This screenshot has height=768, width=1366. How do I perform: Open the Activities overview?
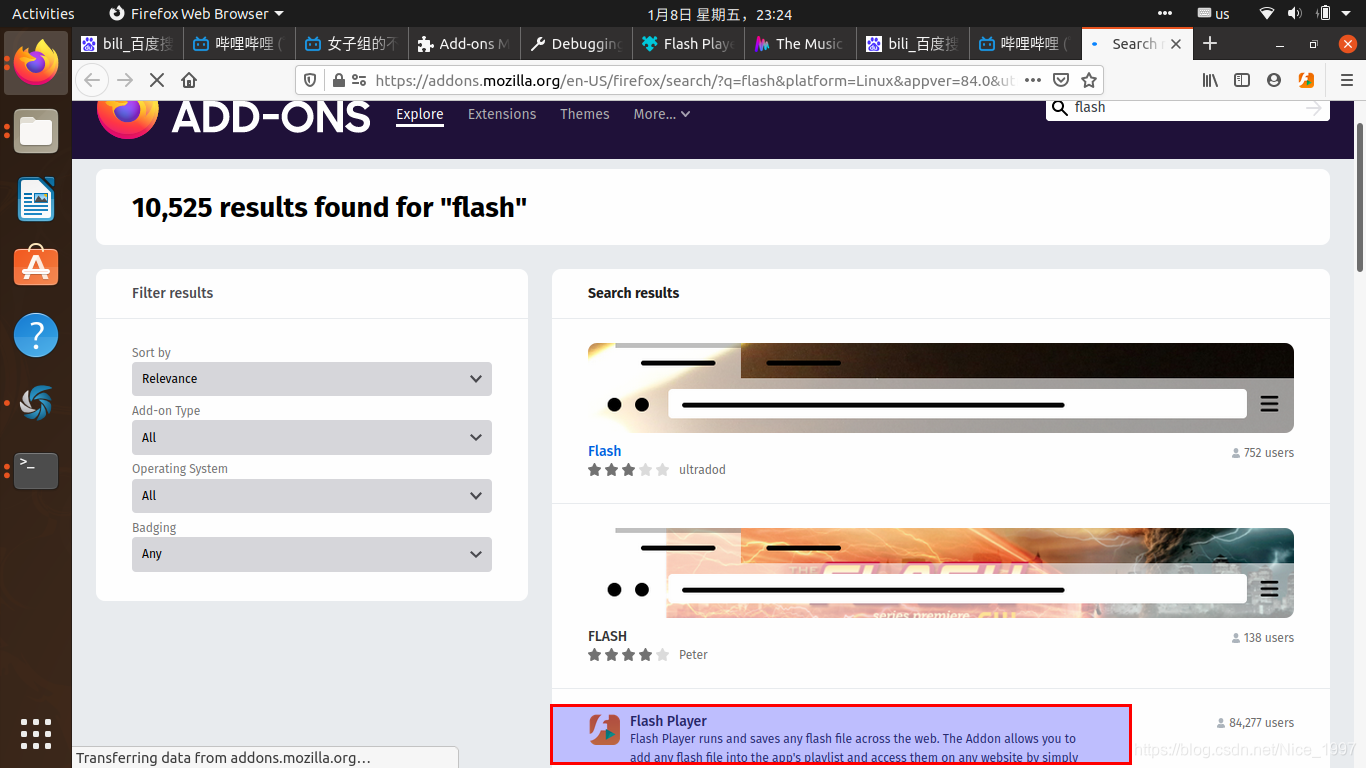tap(43, 13)
